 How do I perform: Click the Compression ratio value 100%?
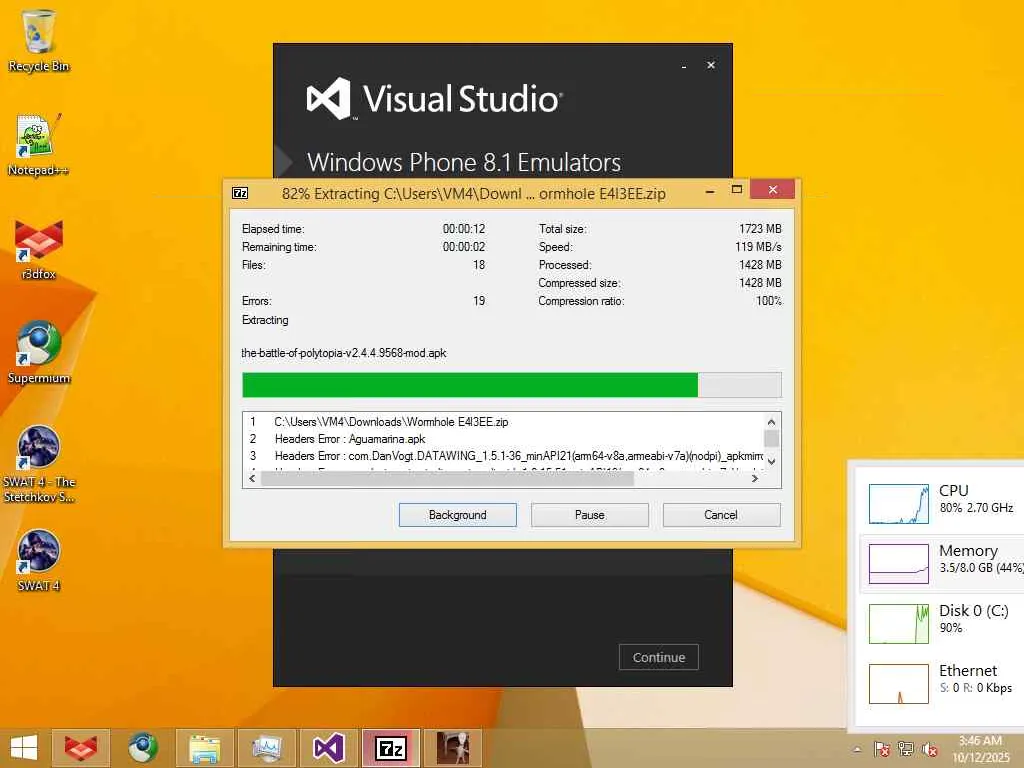click(769, 301)
